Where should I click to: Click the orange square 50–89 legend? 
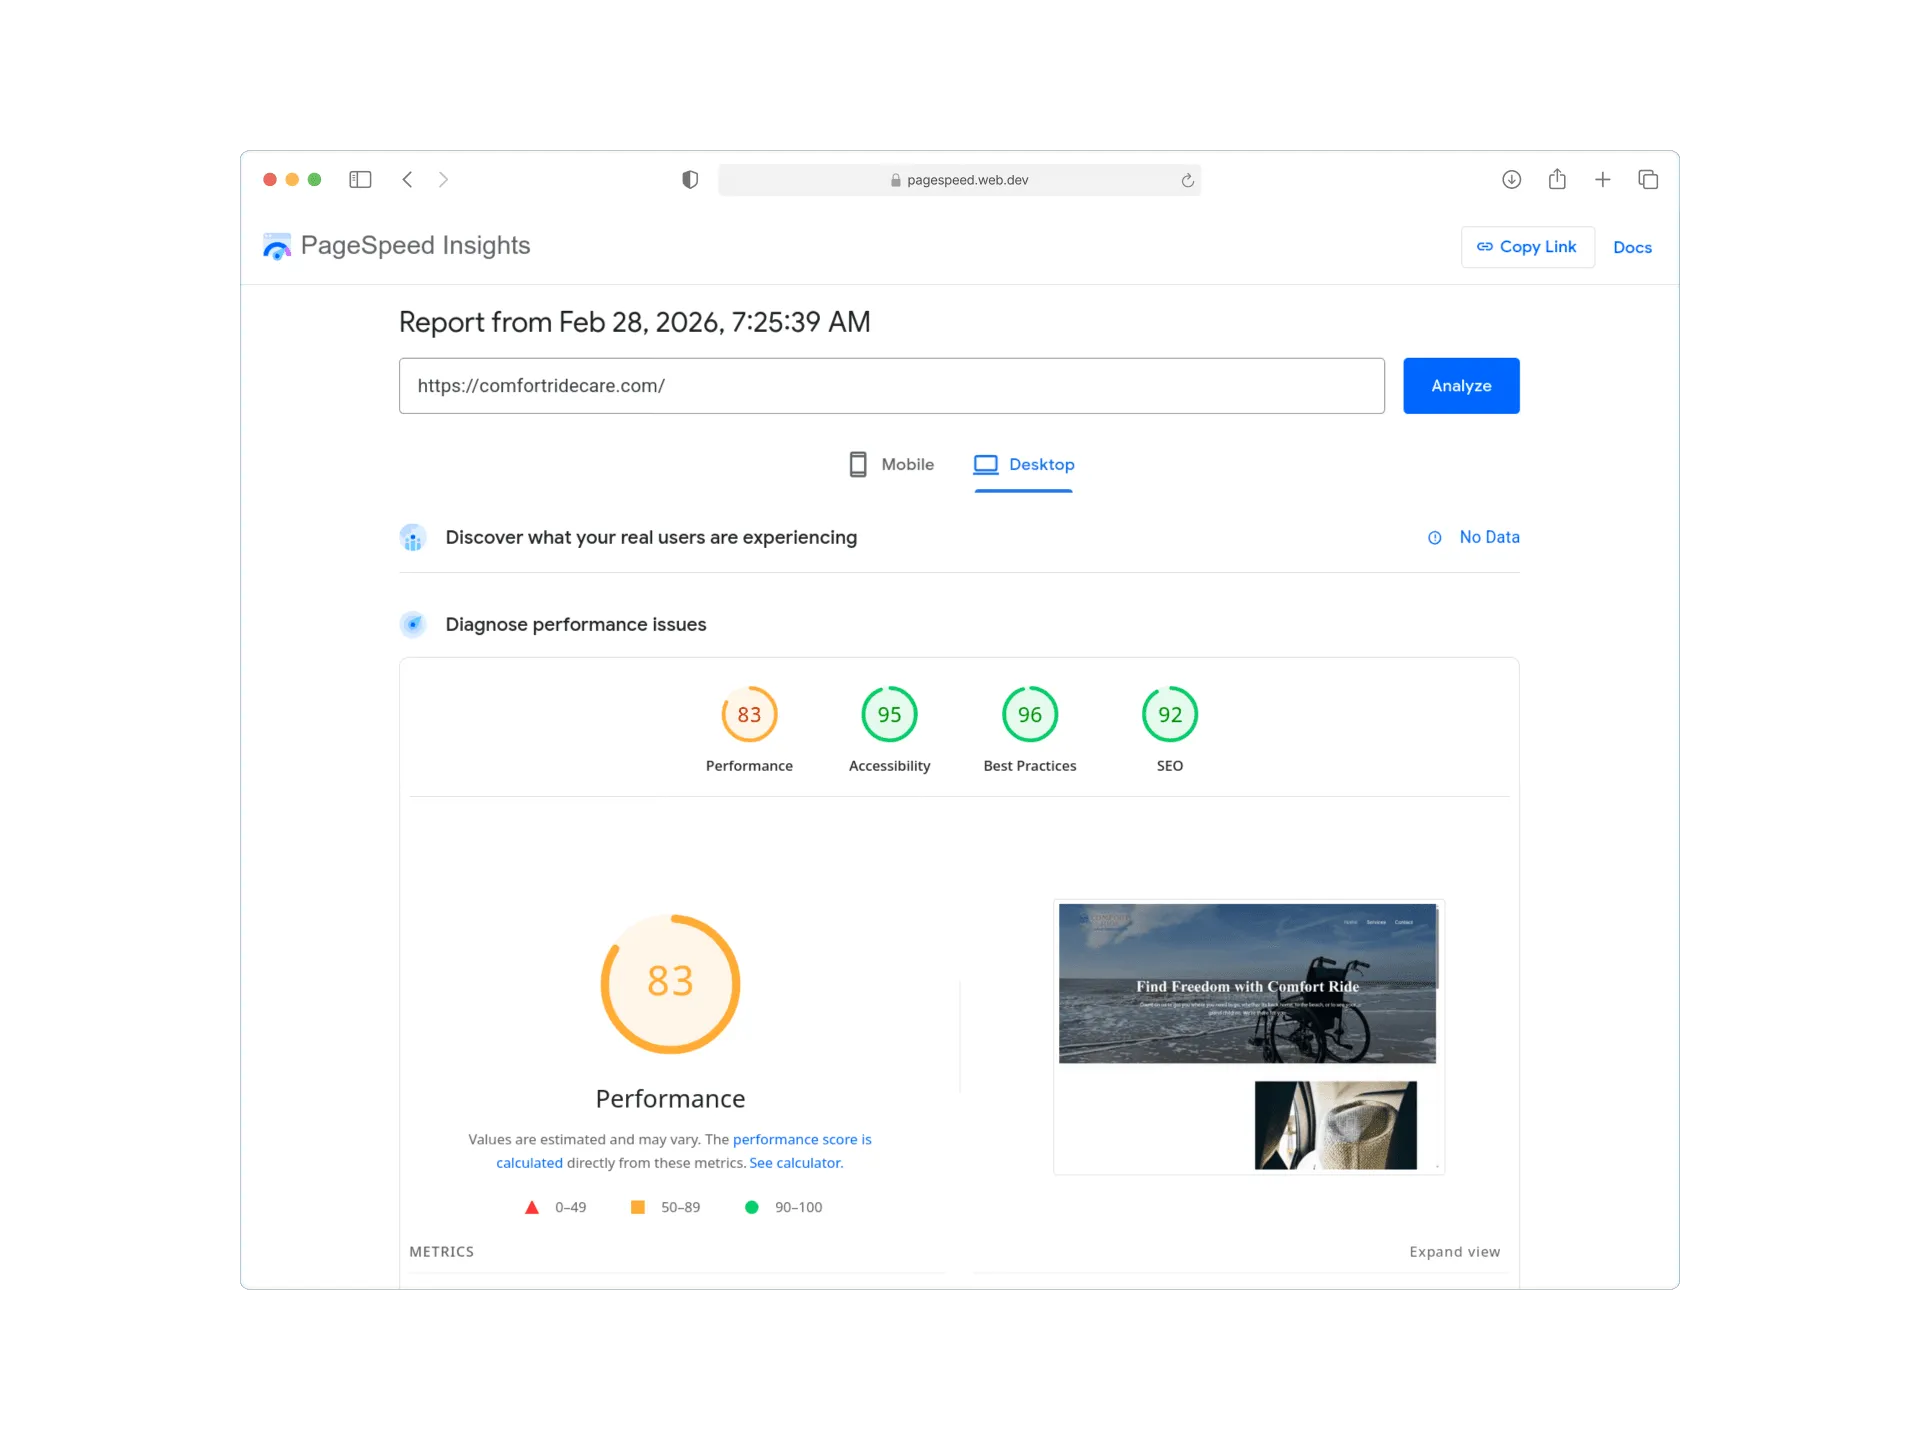tap(665, 1208)
